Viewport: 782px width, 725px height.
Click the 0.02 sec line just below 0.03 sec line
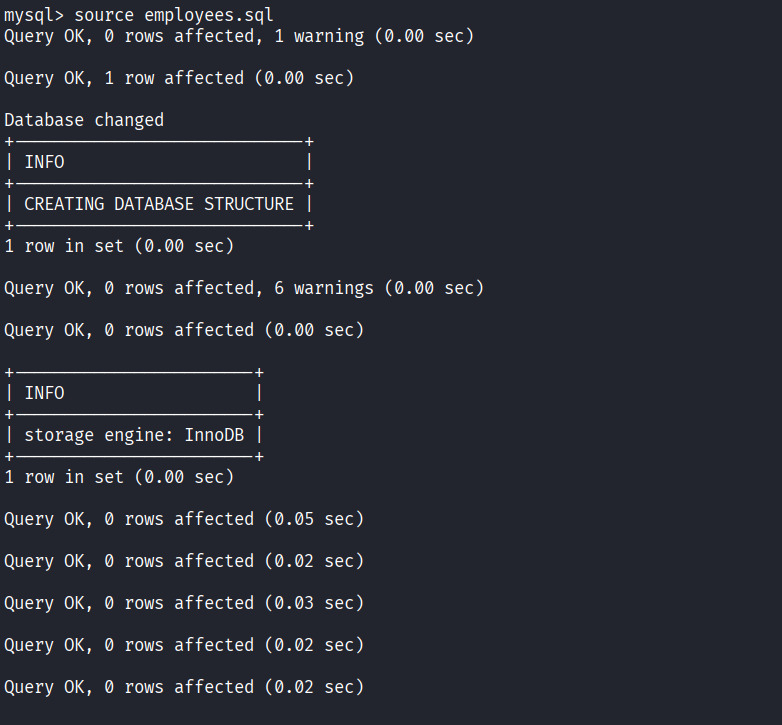(184, 645)
